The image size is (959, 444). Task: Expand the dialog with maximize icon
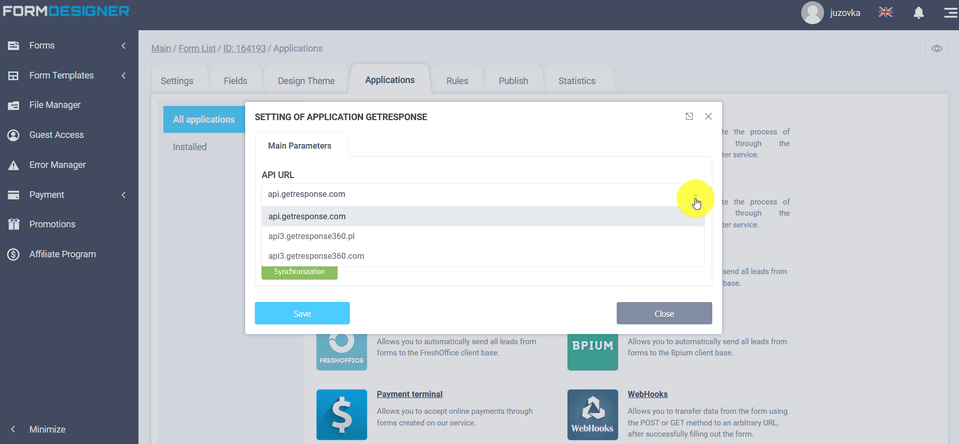point(689,116)
